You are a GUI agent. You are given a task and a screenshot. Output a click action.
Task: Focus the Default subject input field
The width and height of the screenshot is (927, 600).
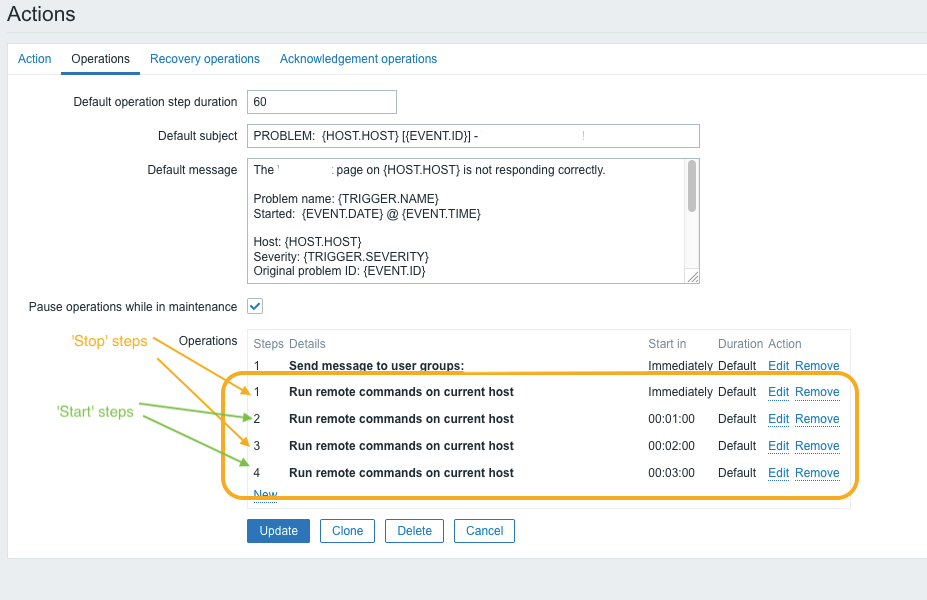[x=472, y=136]
